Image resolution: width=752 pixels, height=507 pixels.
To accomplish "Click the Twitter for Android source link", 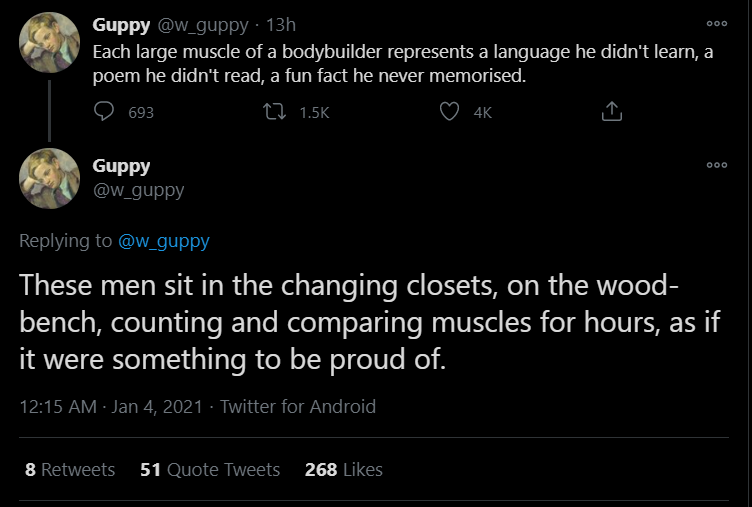I will point(298,406).
